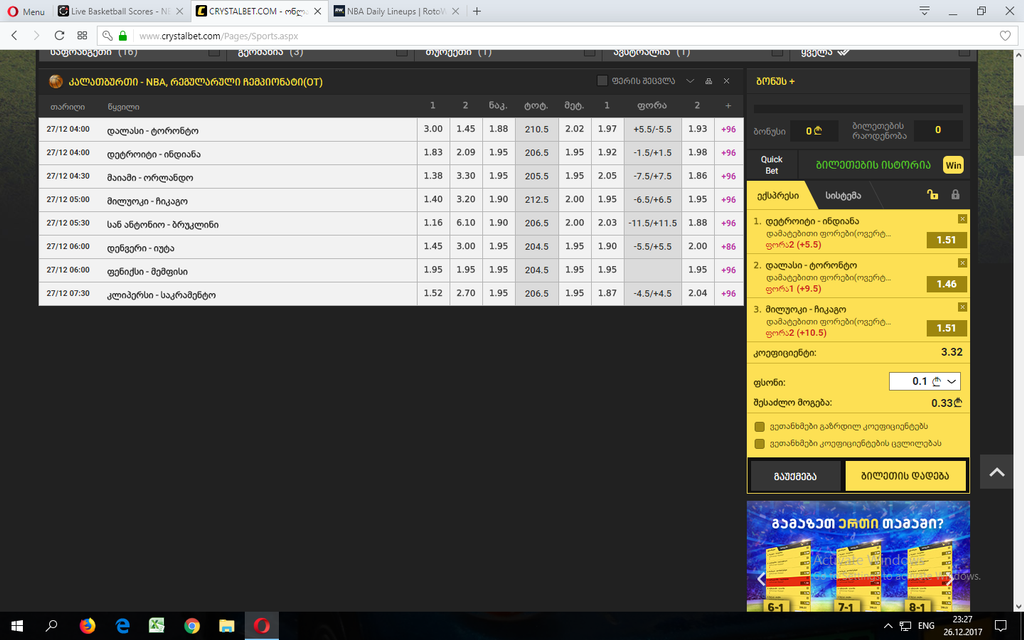The image size is (1024, 640).
Task: Click the 210.5 total cell for Dallas - Toronto
Action: 537,129
